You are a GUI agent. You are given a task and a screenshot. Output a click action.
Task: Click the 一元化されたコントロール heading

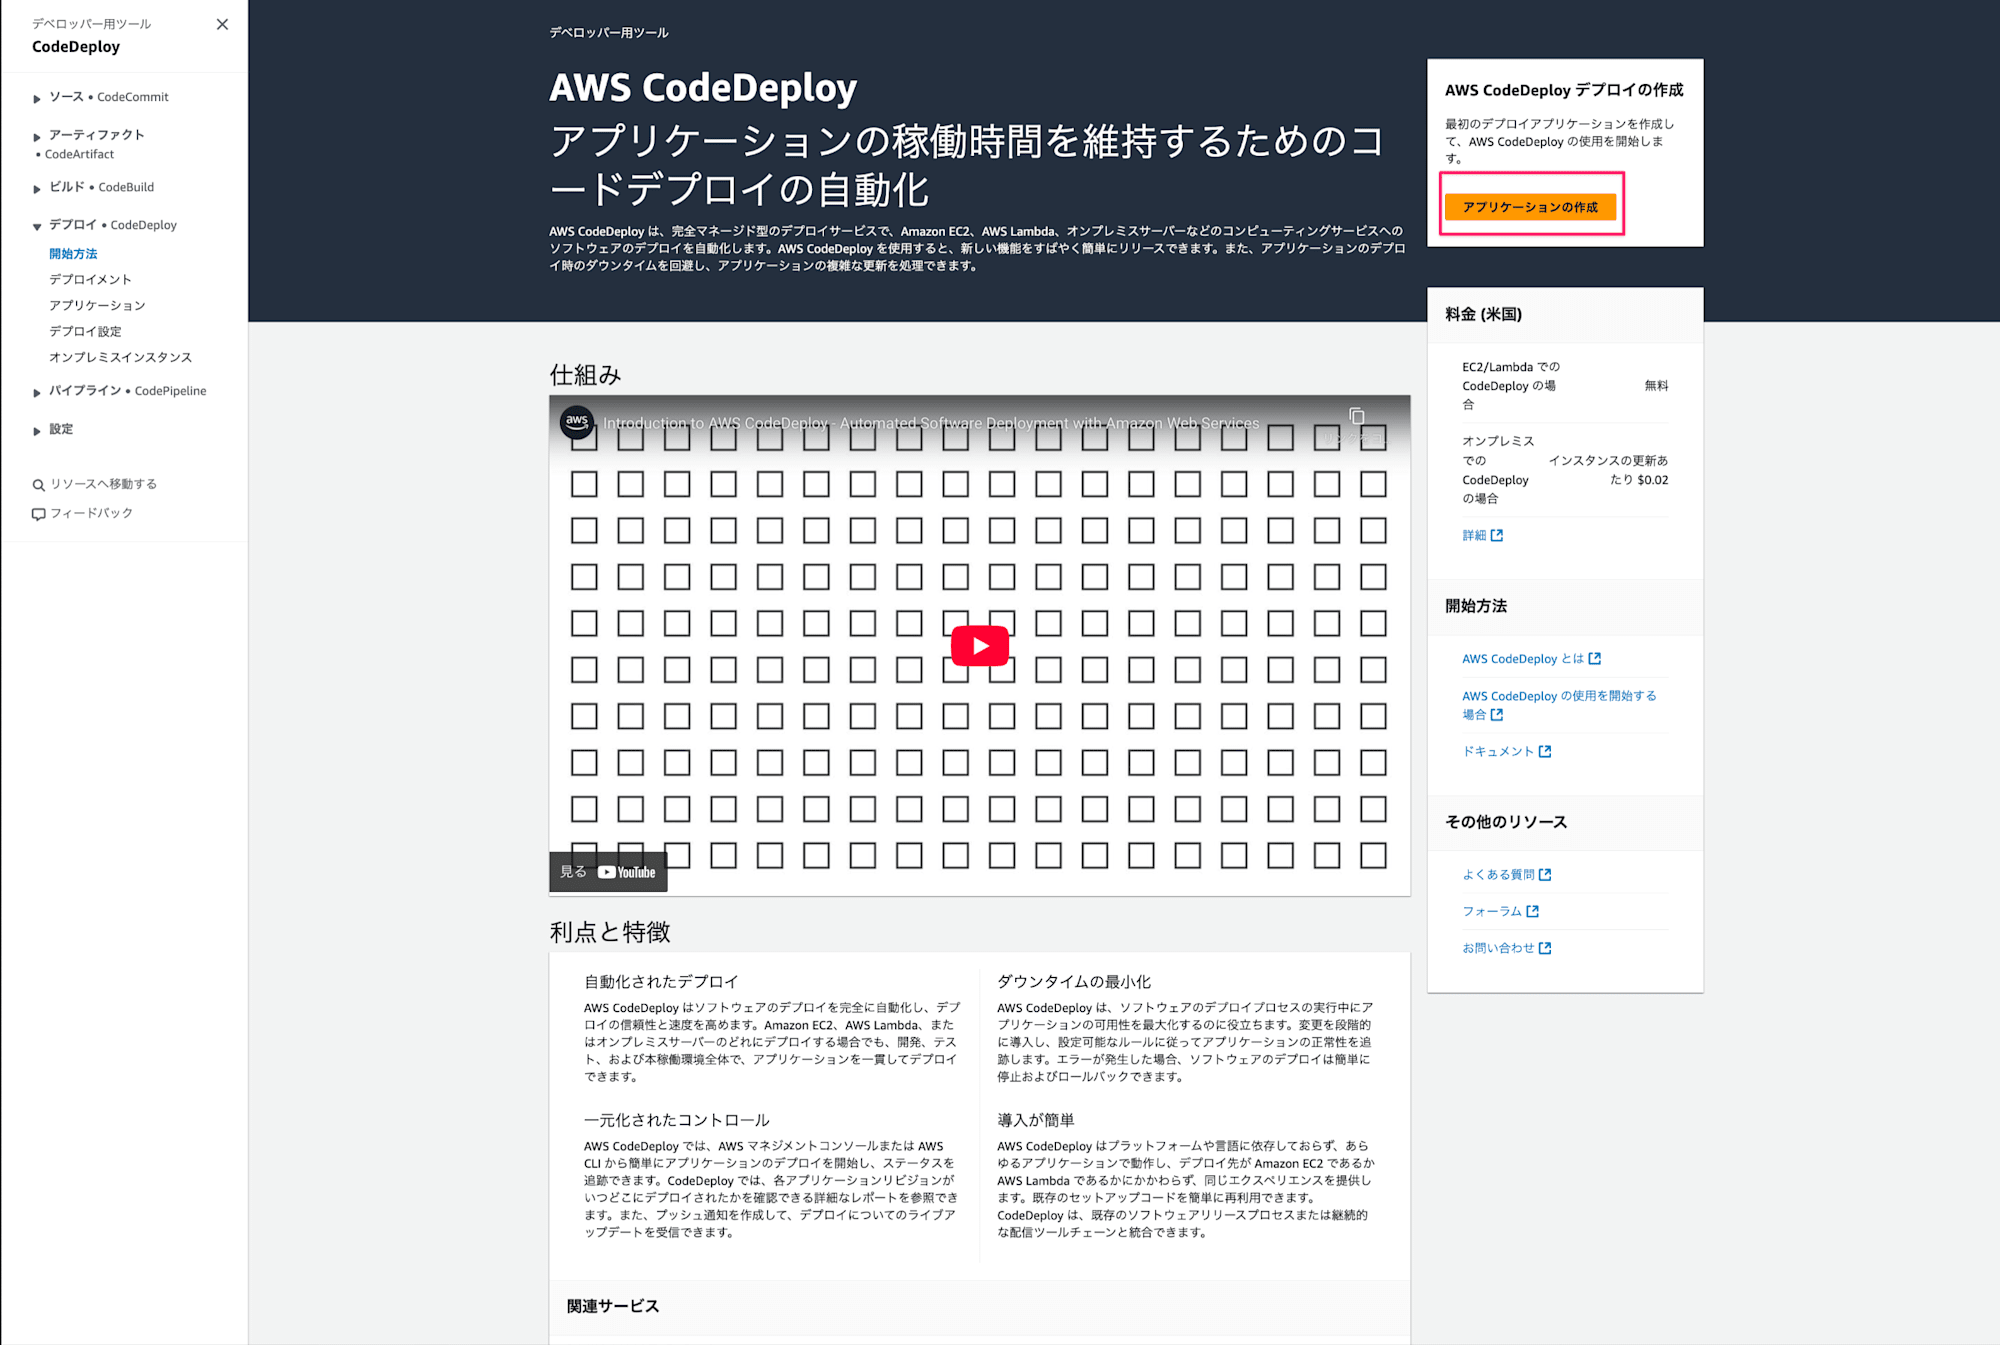click(x=677, y=1120)
